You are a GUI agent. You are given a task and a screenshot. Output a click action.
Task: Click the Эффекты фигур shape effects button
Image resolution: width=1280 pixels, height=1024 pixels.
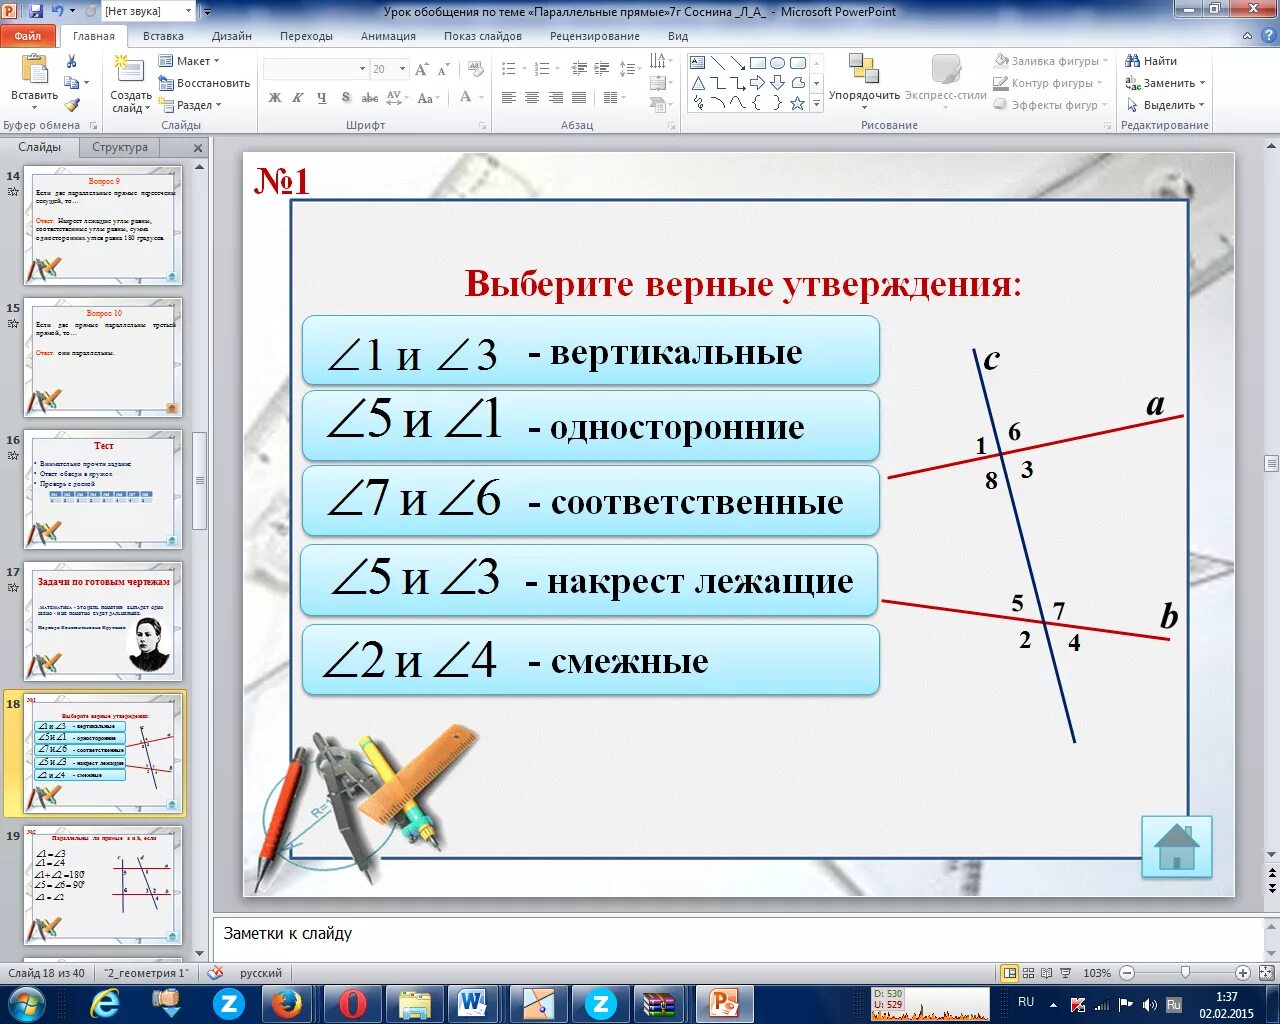click(1051, 105)
